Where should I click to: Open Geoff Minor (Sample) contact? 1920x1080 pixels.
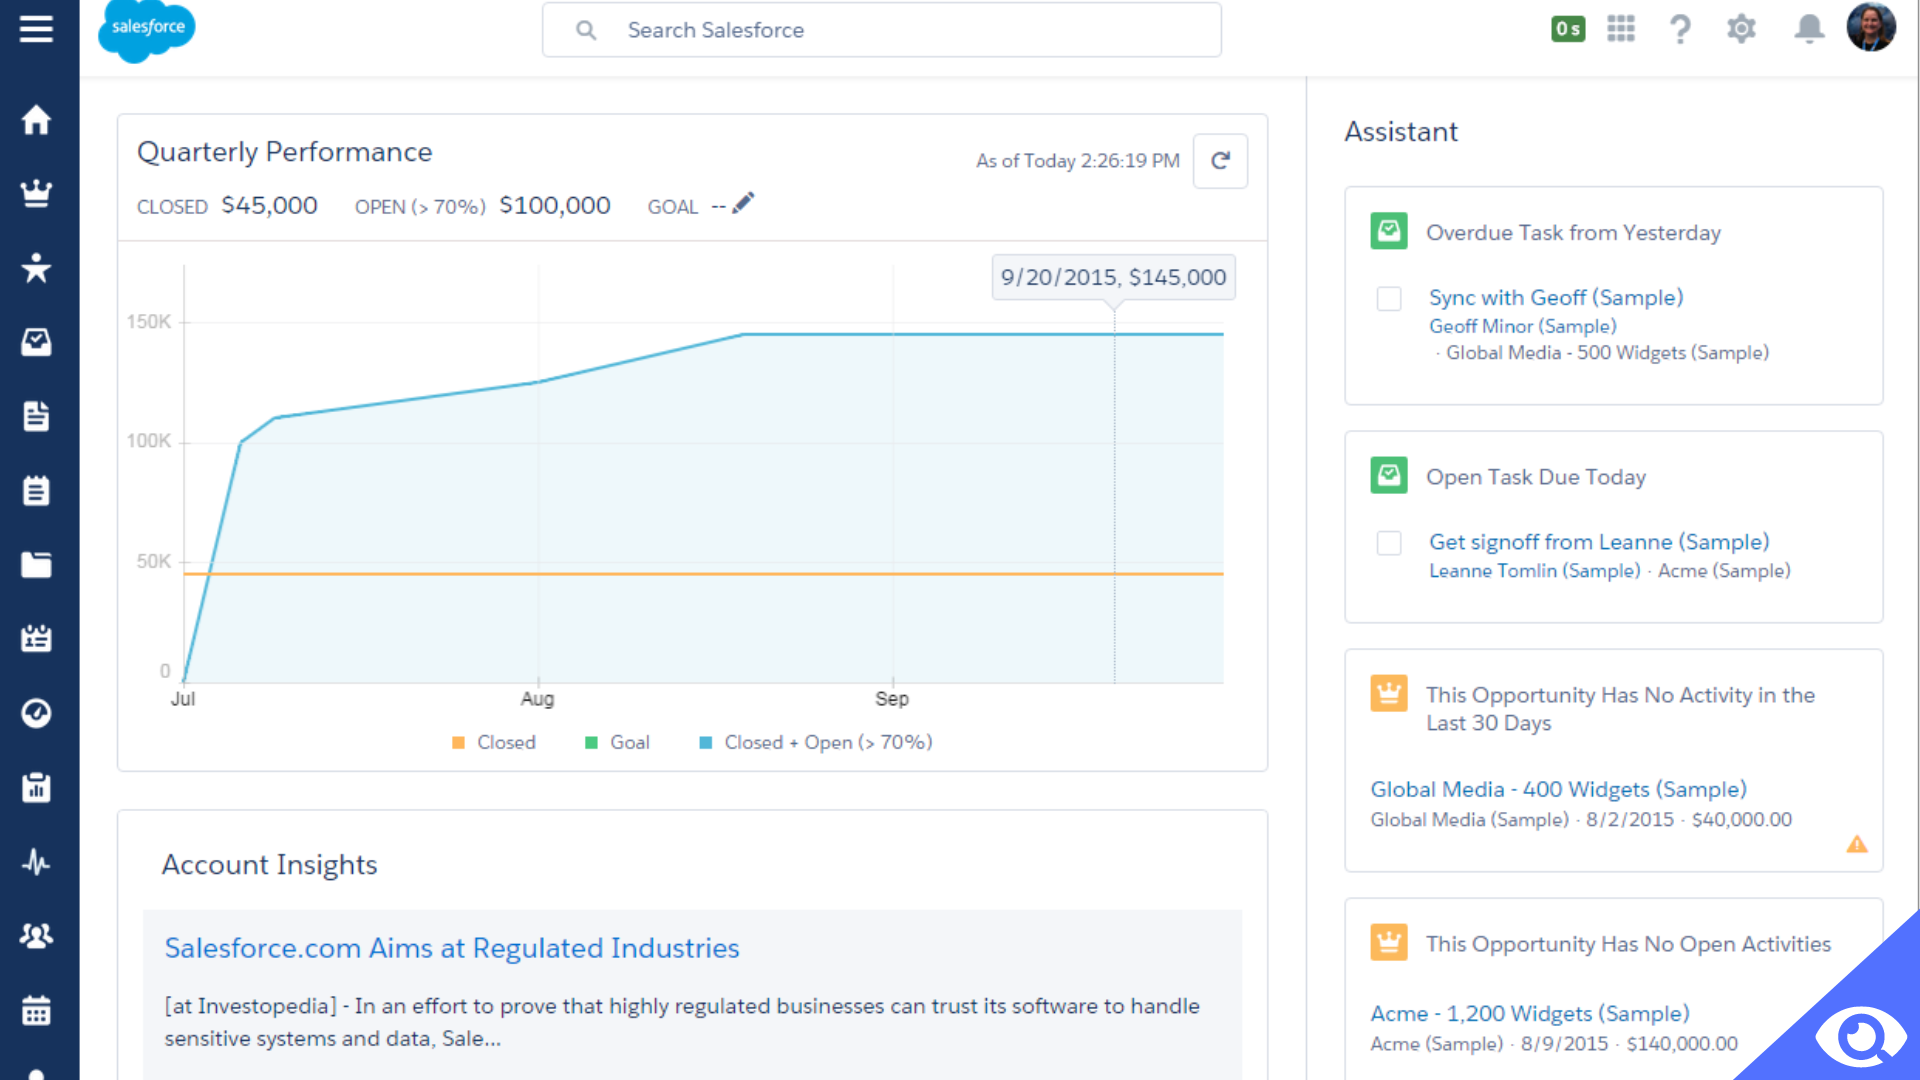(1522, 326)
